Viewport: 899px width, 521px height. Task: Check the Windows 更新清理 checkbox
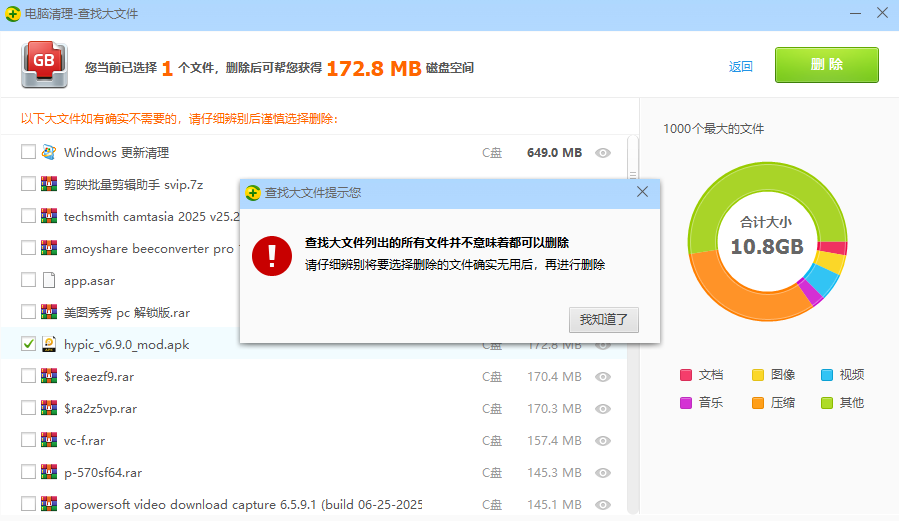pyautogui.click(x=28, y=152)
